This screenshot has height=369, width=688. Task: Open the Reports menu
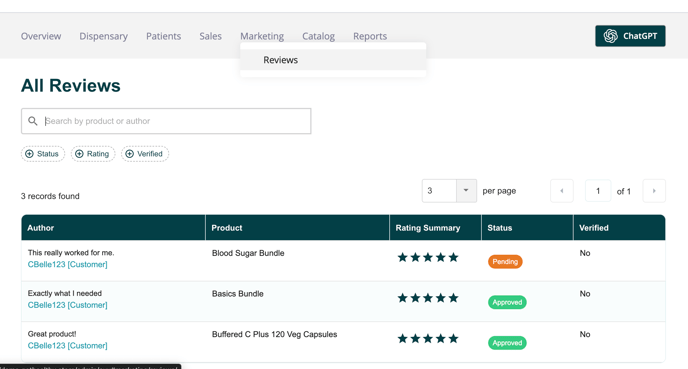pos(370,36)
